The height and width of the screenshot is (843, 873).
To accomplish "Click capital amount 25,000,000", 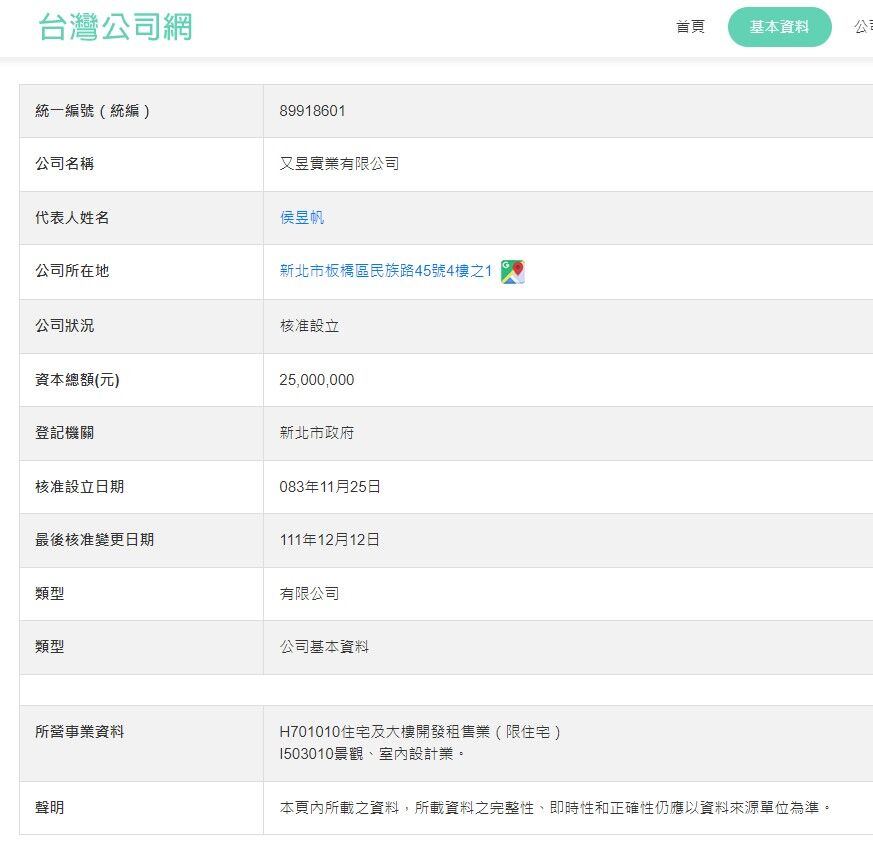I will [317, 380].
